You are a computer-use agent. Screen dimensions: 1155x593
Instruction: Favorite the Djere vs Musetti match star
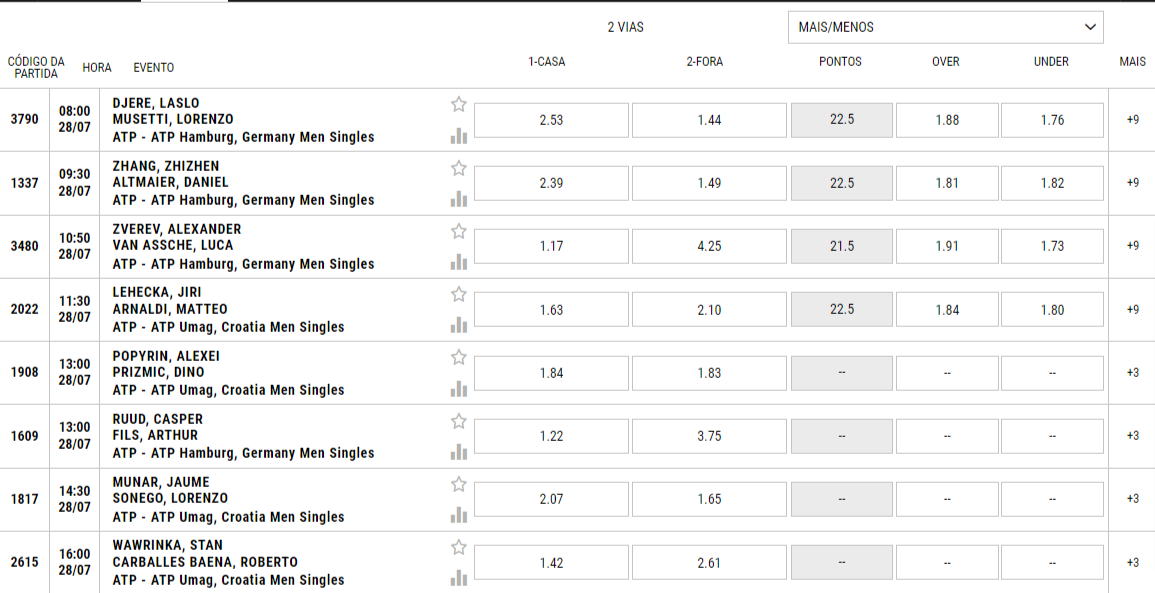coord(459,105)
